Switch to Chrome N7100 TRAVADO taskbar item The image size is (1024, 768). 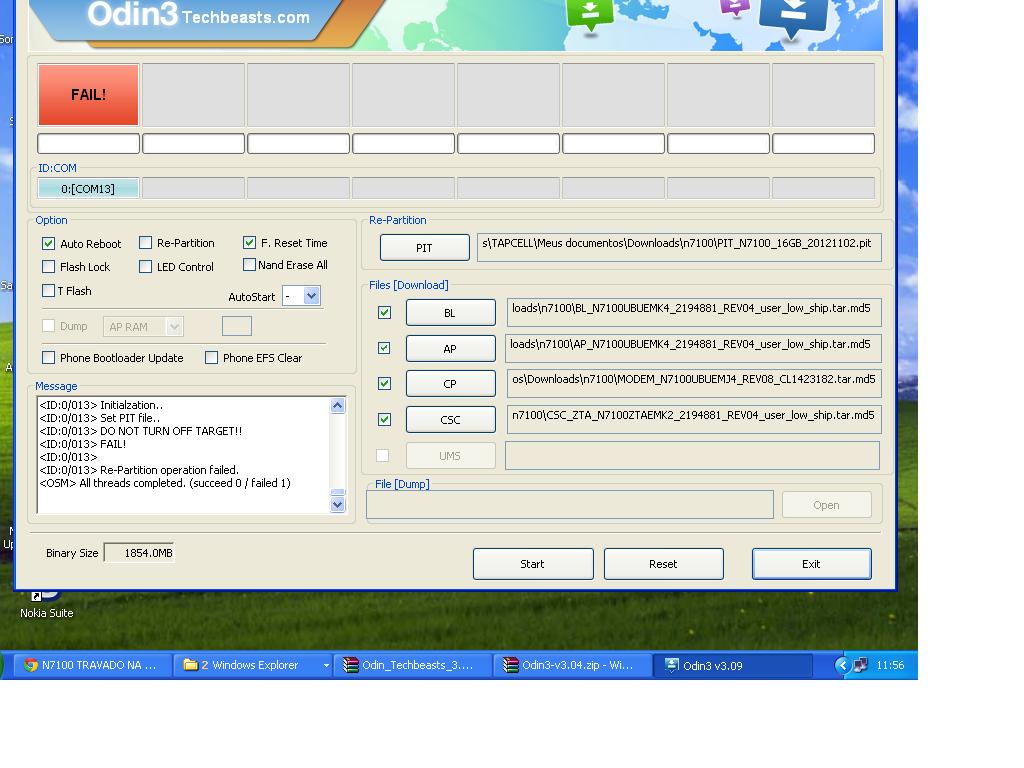91,665
